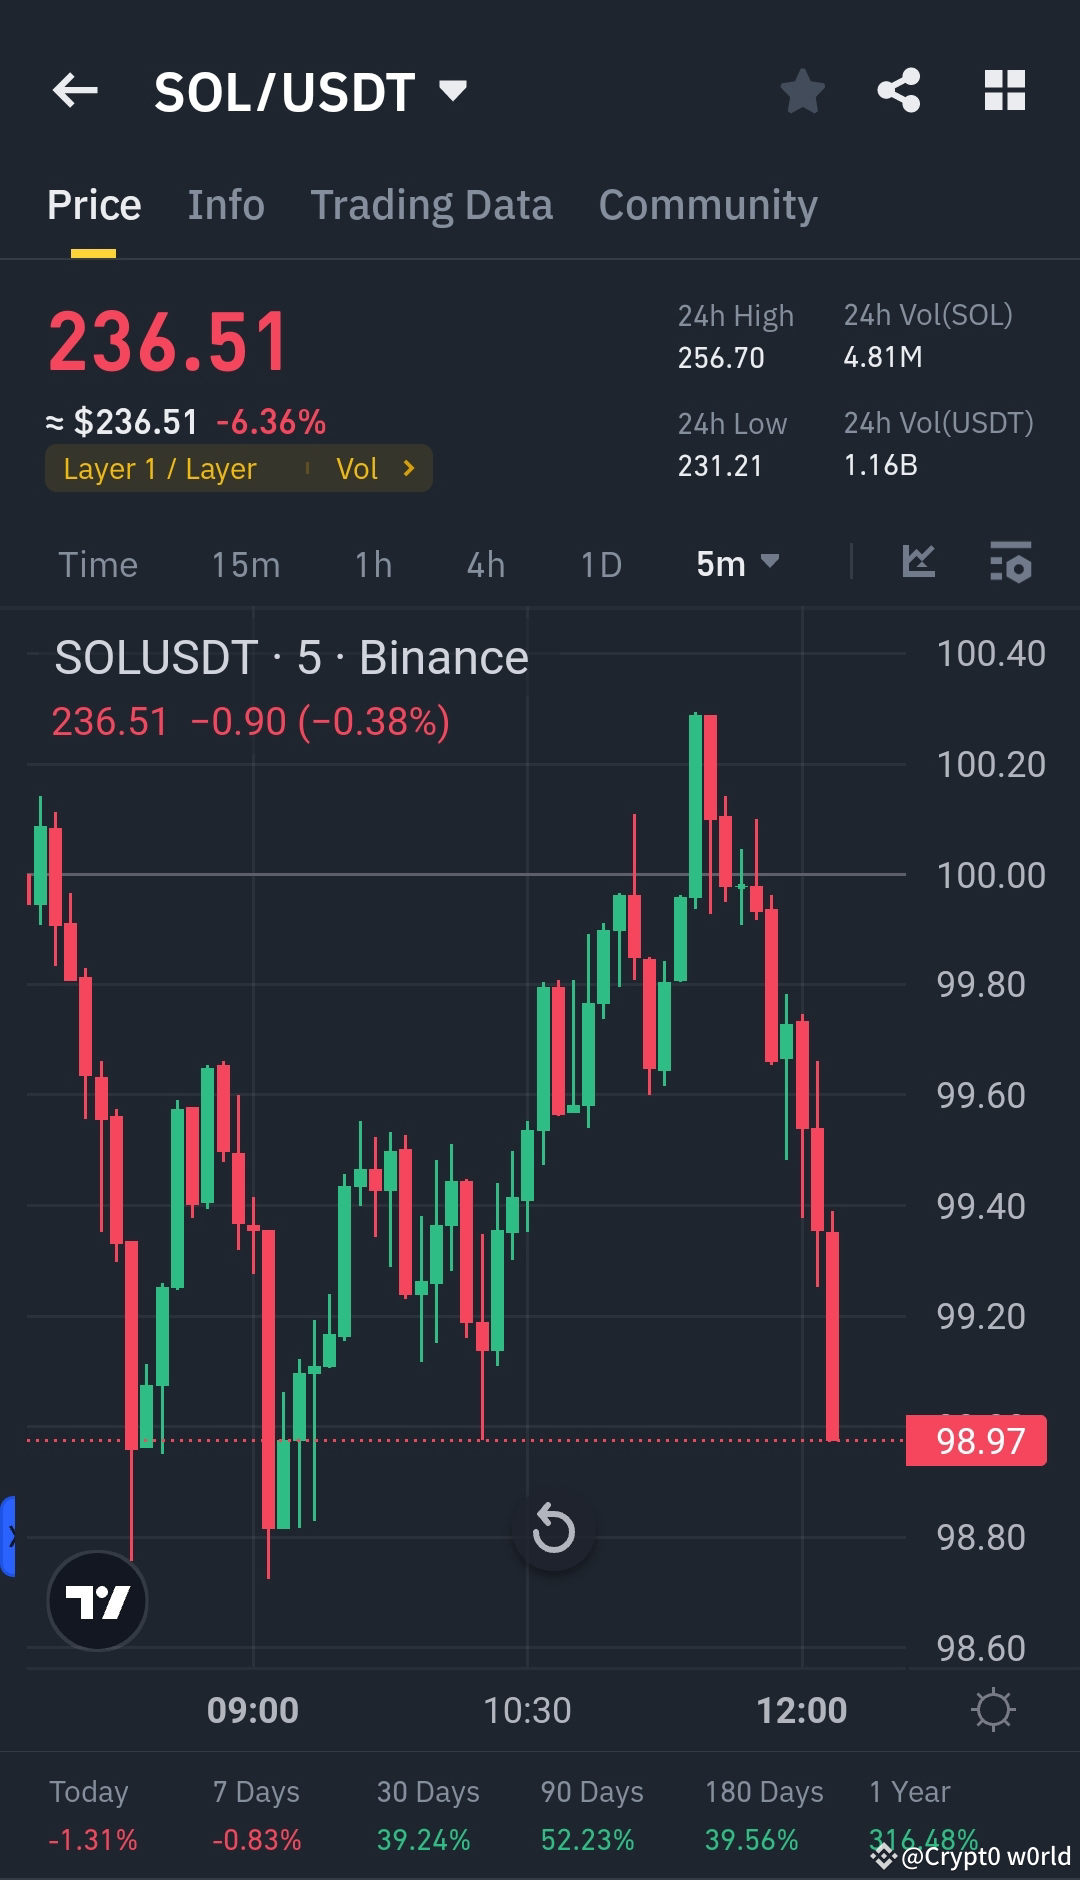Select the 15m timeframe option
1080x1880 pixels.
pyautogui.click(x=244, y=563)
